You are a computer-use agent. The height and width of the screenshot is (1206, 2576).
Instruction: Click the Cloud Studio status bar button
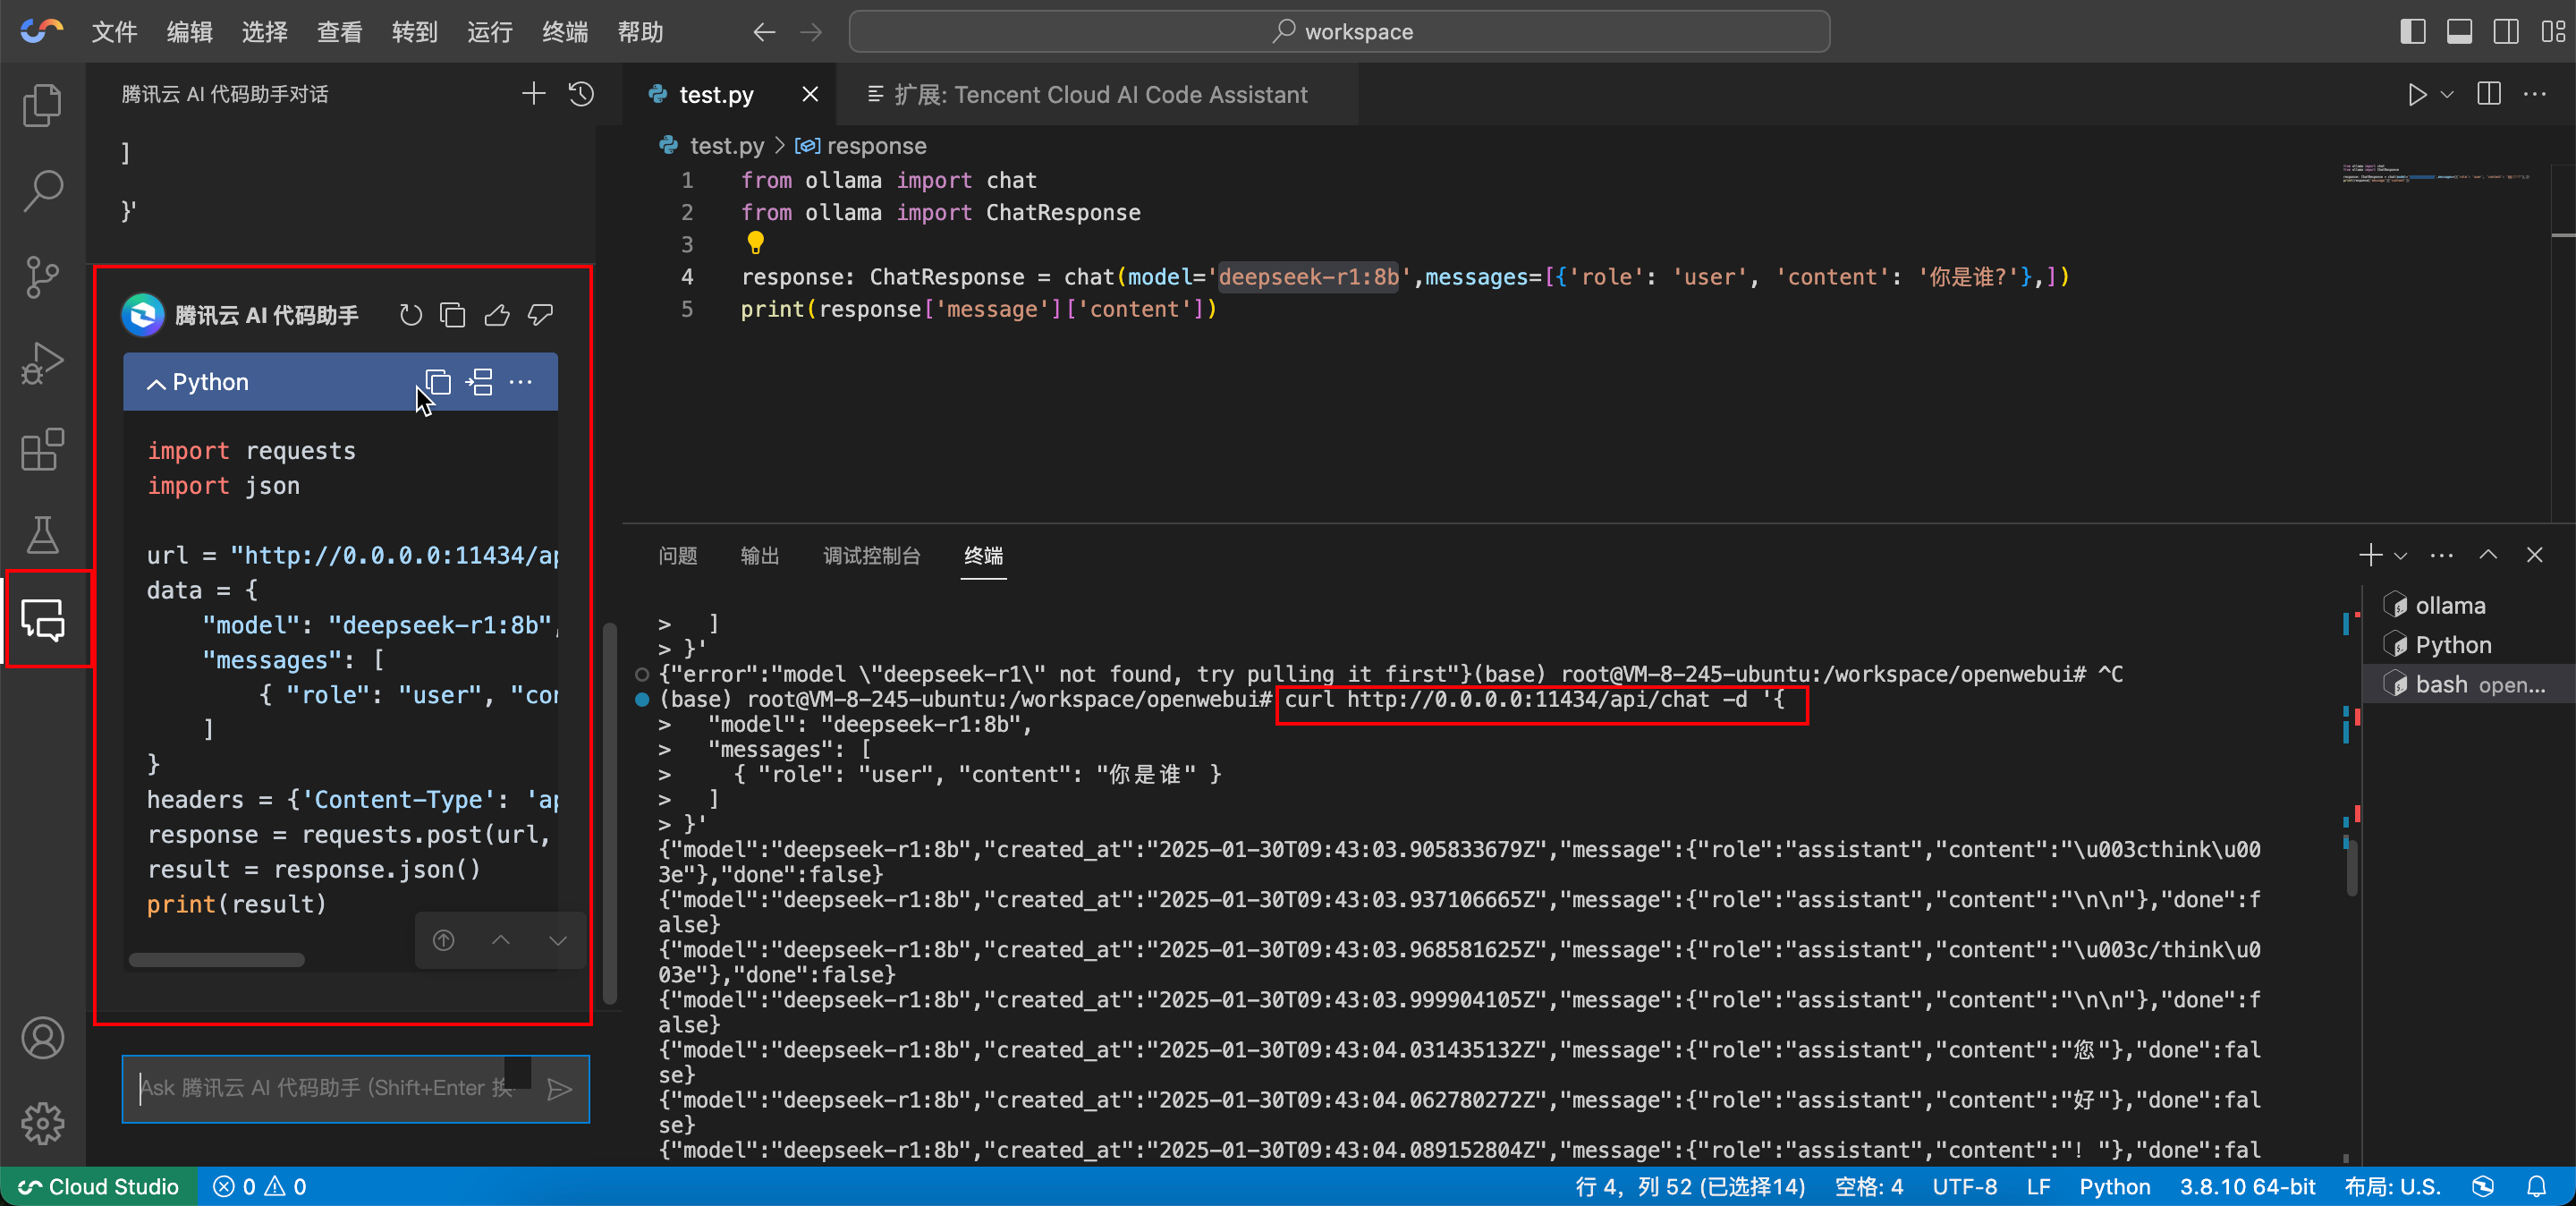99,1187
